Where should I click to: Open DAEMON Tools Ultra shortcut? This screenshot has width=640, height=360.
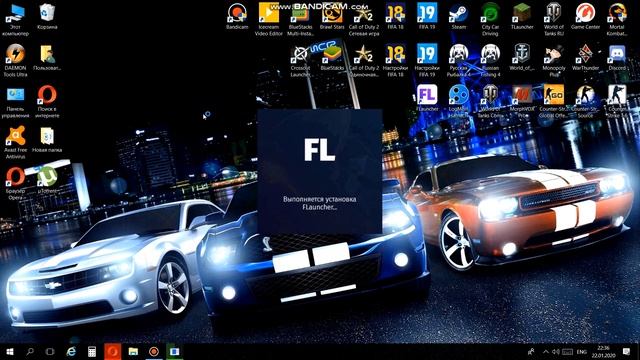coord(15,60)
